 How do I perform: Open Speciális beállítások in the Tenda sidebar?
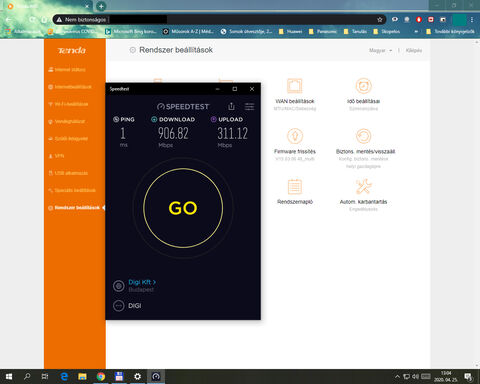72,190
